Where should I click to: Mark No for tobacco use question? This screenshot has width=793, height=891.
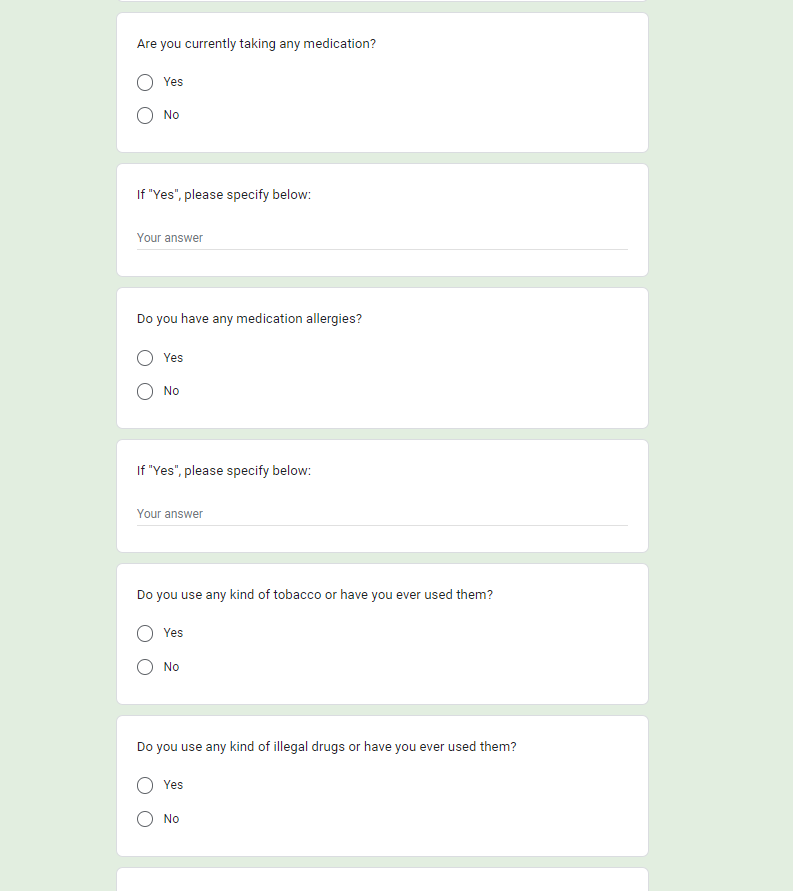145,667
